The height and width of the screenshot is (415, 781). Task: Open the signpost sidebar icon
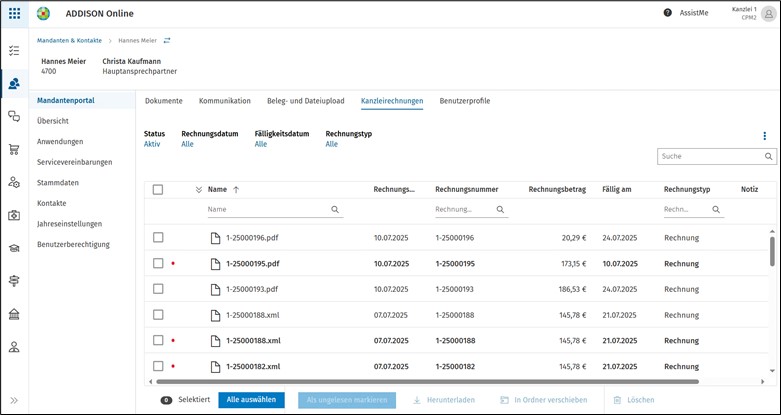14,281
